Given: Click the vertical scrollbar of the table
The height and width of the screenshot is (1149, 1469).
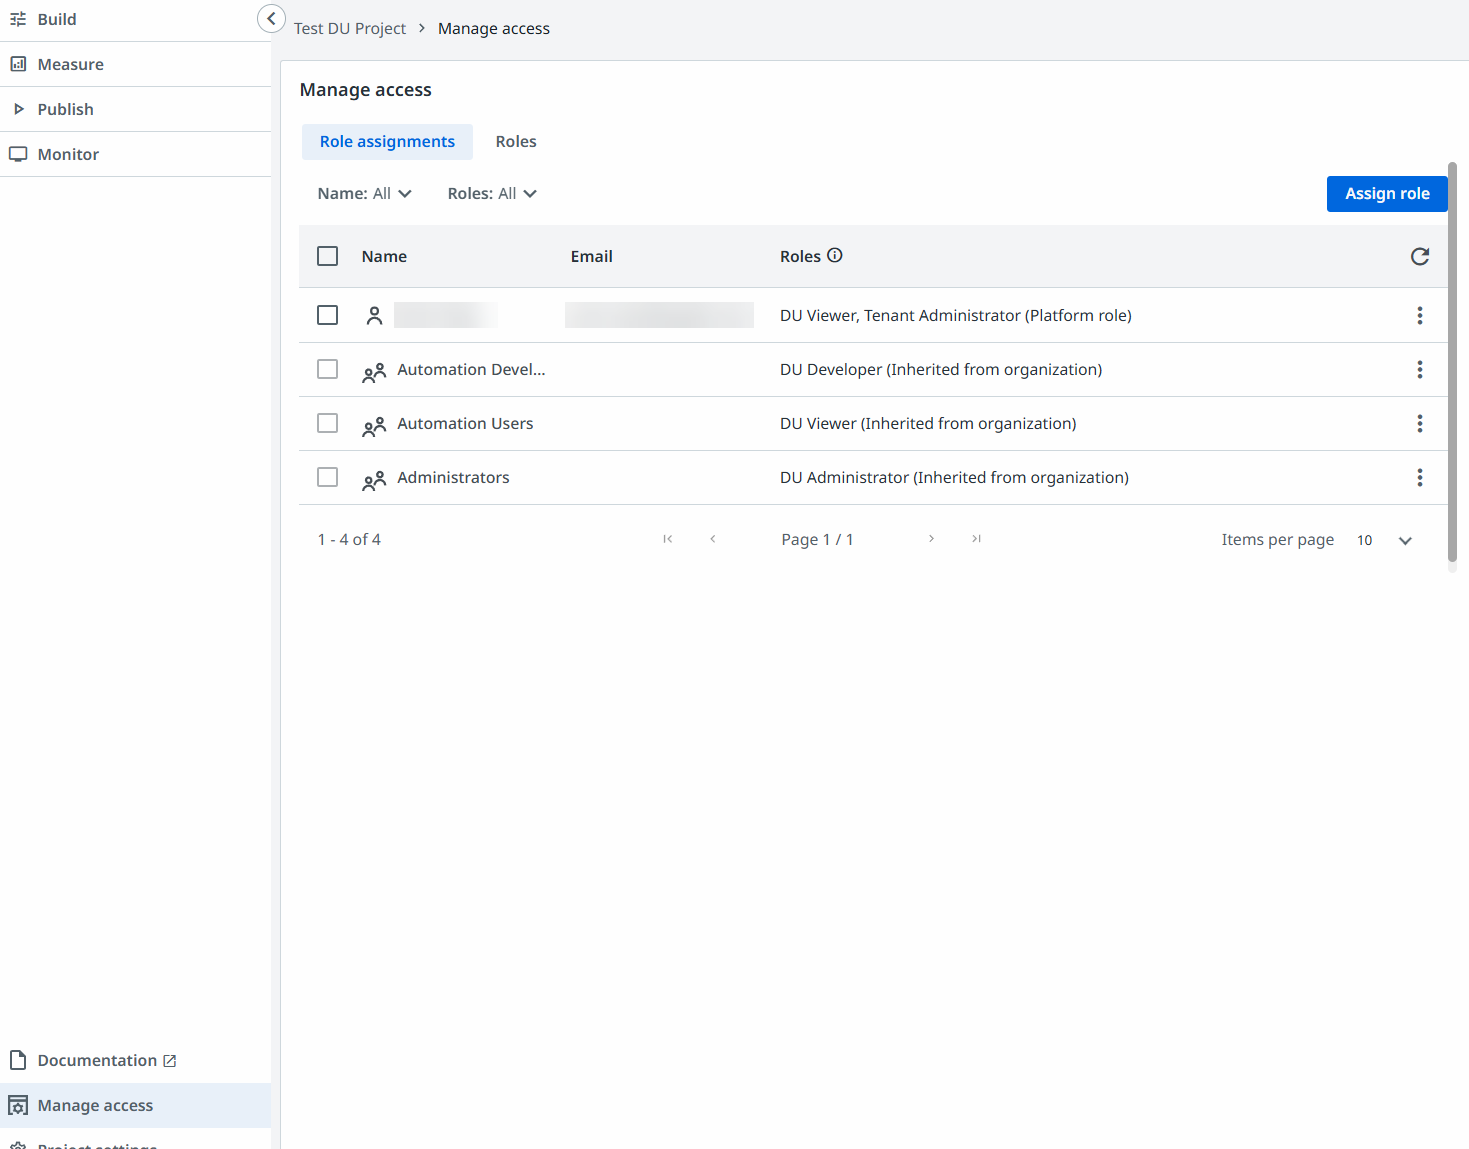Looking at the screenshot, I should pyautogui.click(x=1452, y=360).
